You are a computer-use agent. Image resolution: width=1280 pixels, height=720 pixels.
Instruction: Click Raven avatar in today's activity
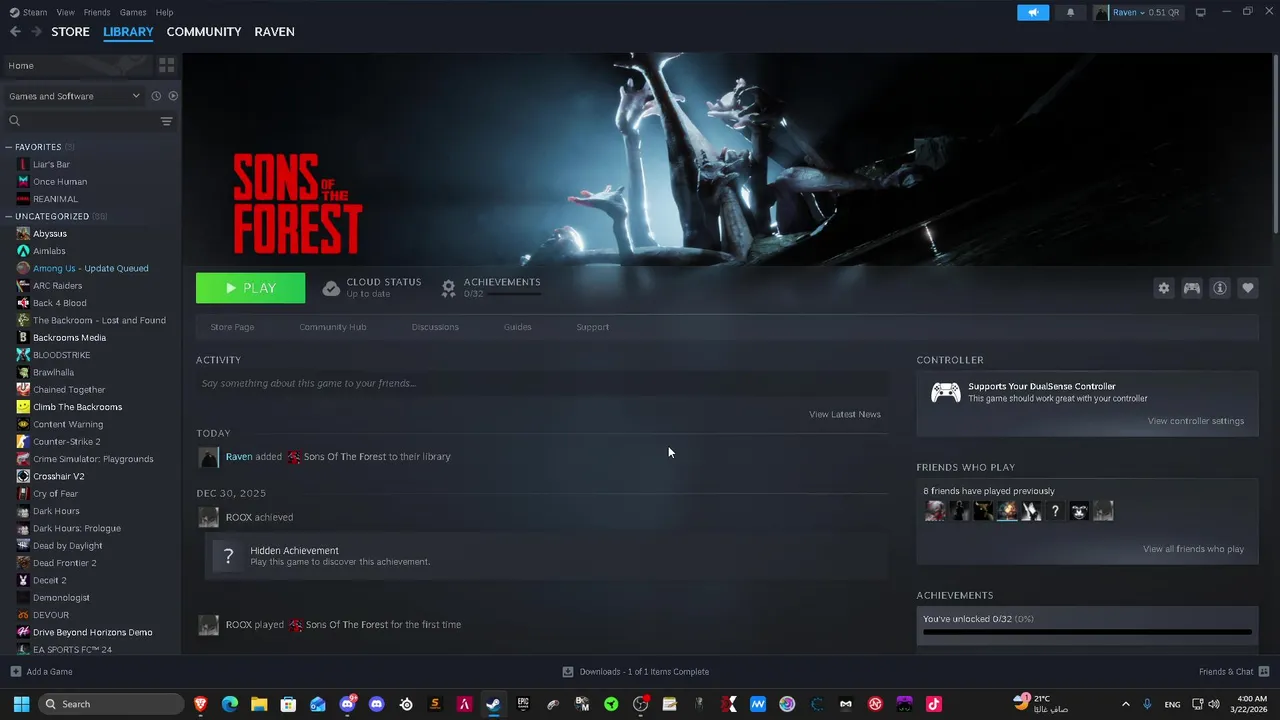coord(208,457)
